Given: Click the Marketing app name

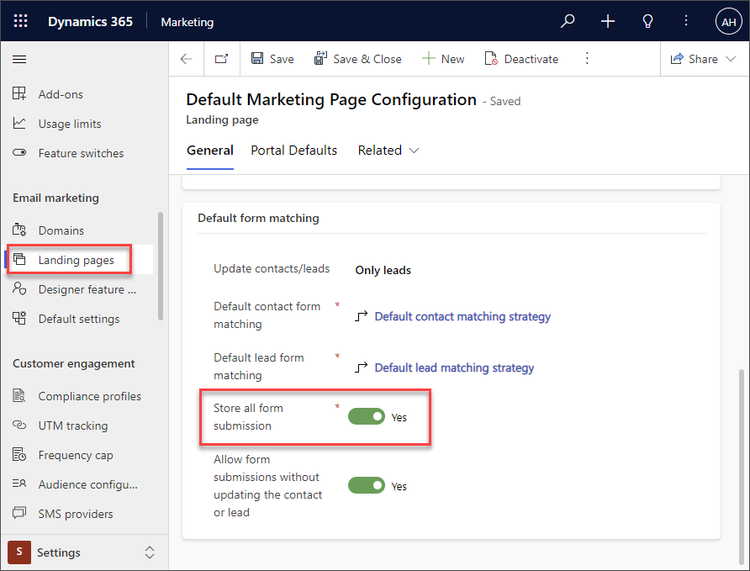Looking at the screenshot, I should (x=187, y=22).
